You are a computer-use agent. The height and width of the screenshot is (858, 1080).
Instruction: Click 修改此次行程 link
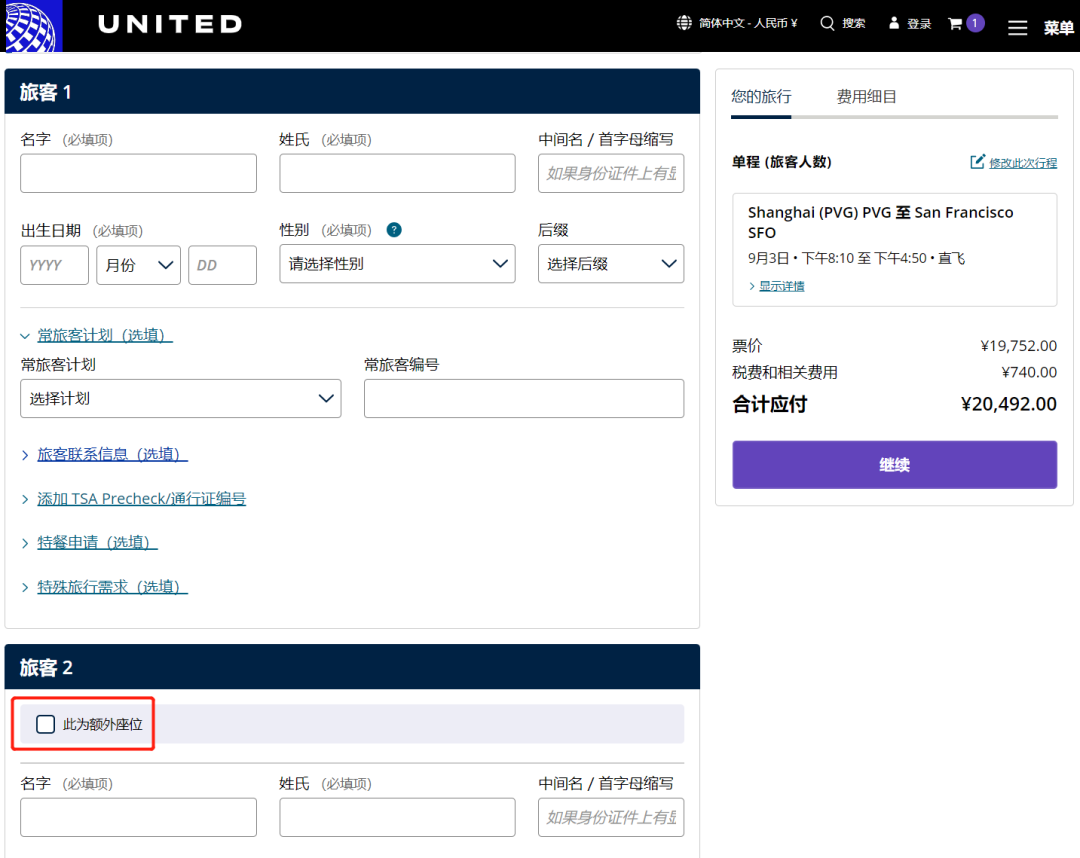pyautogui.click(x=1023, y=163)
